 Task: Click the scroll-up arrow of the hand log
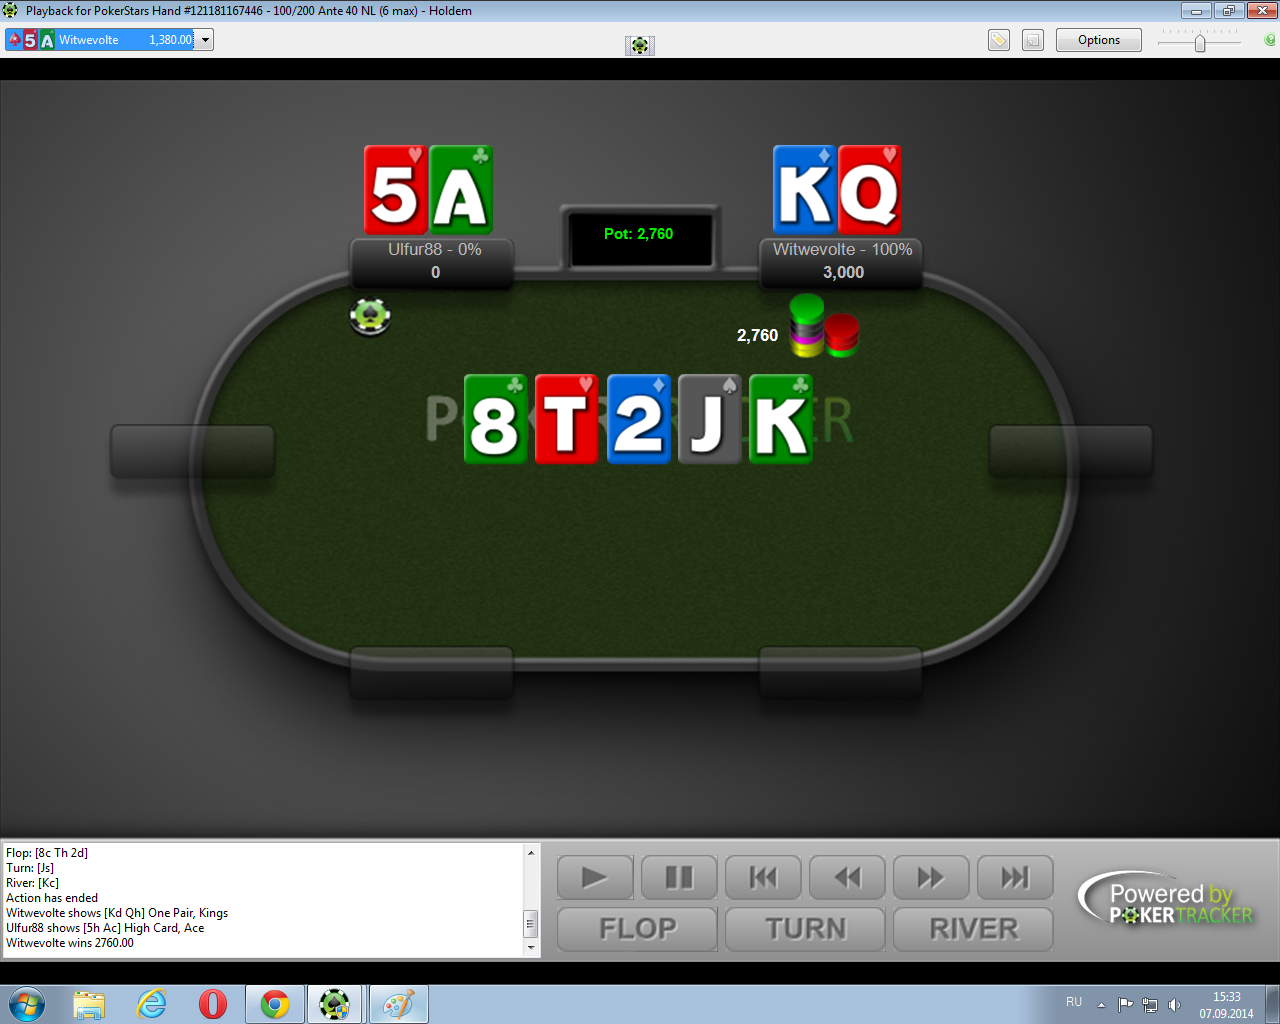coord(531,852)
